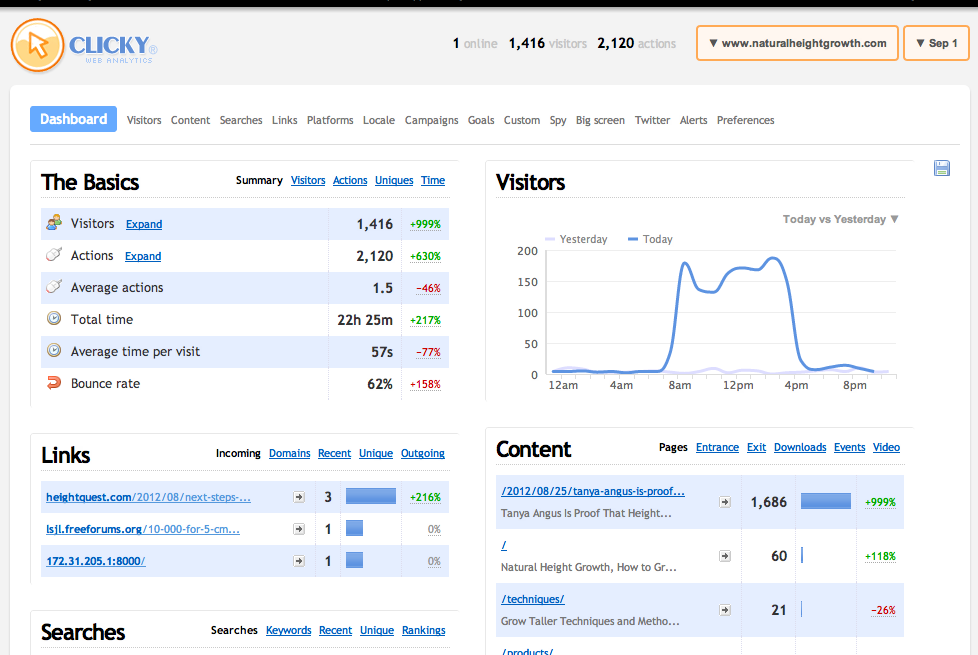Click the Keywords link in Searches panel
This screenshot has width=978, height=655.
(289, 630)
